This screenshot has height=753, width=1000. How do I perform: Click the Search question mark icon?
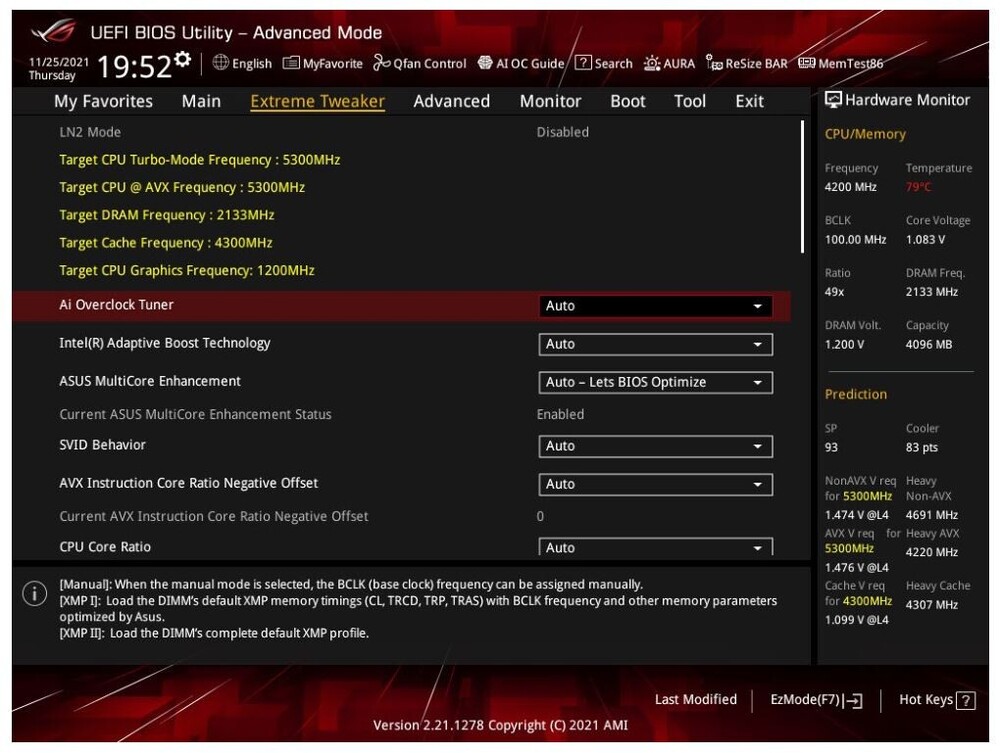point(583,62)
